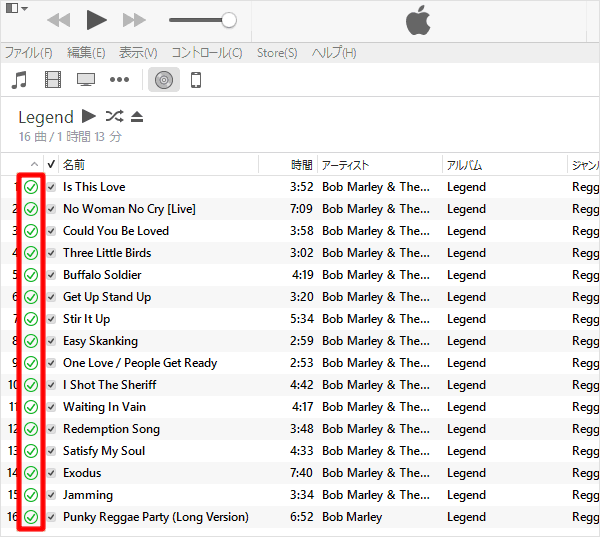Uncheck the Is This Love checkbox
Screen dimensions: 600x537
51,187
